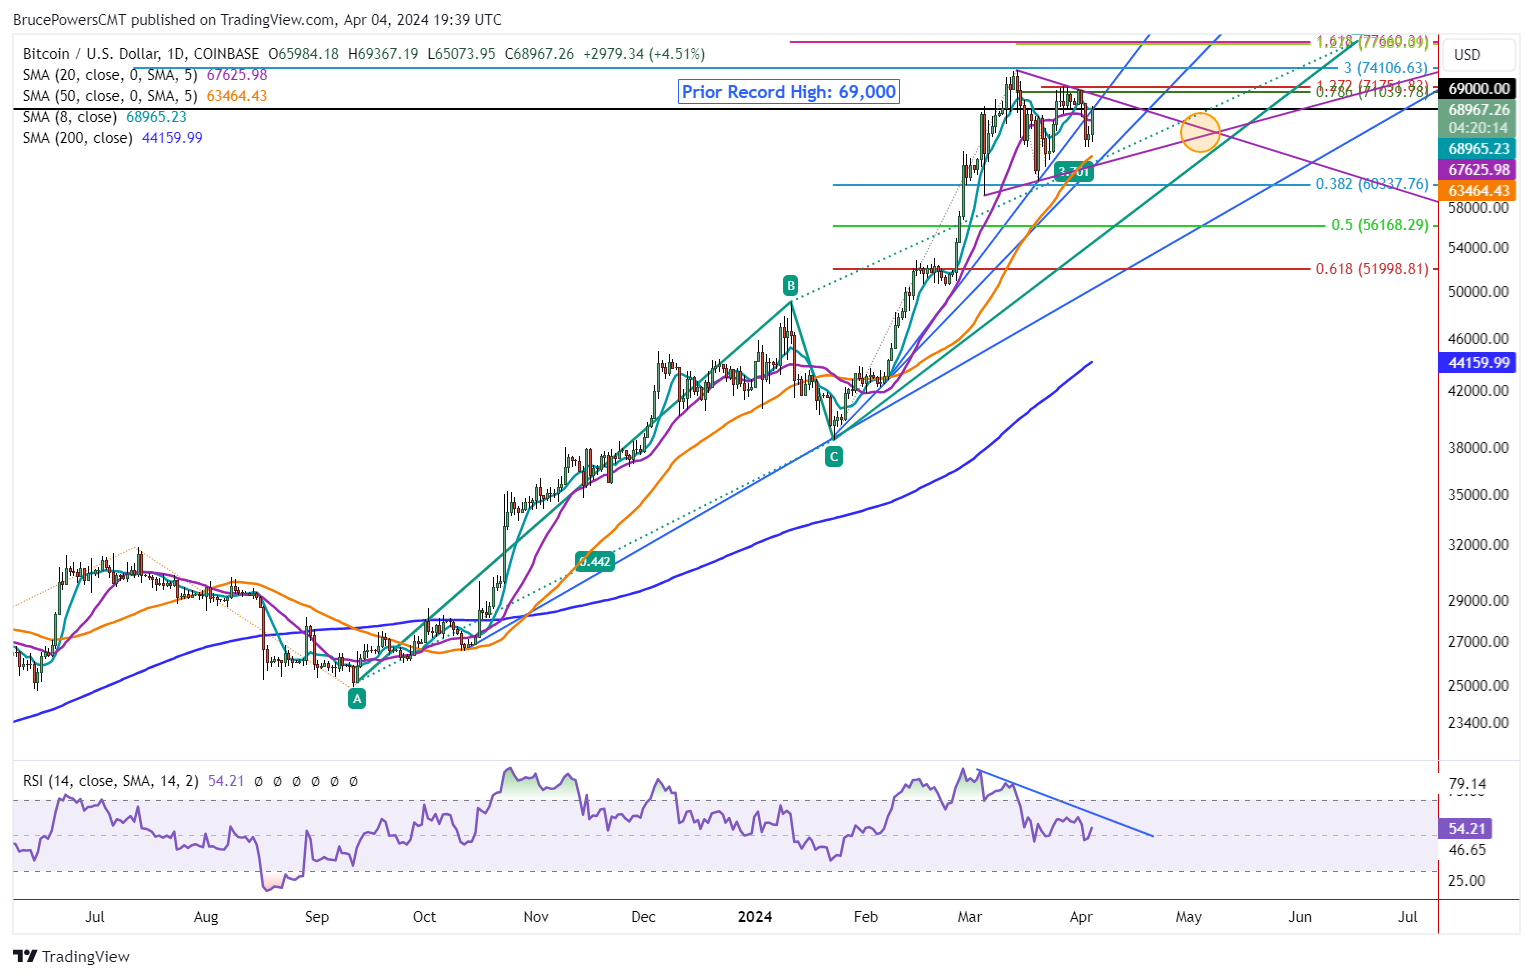Click the 44159.99 SMA 200 price label
This screenshot has height=978, width=1533.
(1478, 363)
